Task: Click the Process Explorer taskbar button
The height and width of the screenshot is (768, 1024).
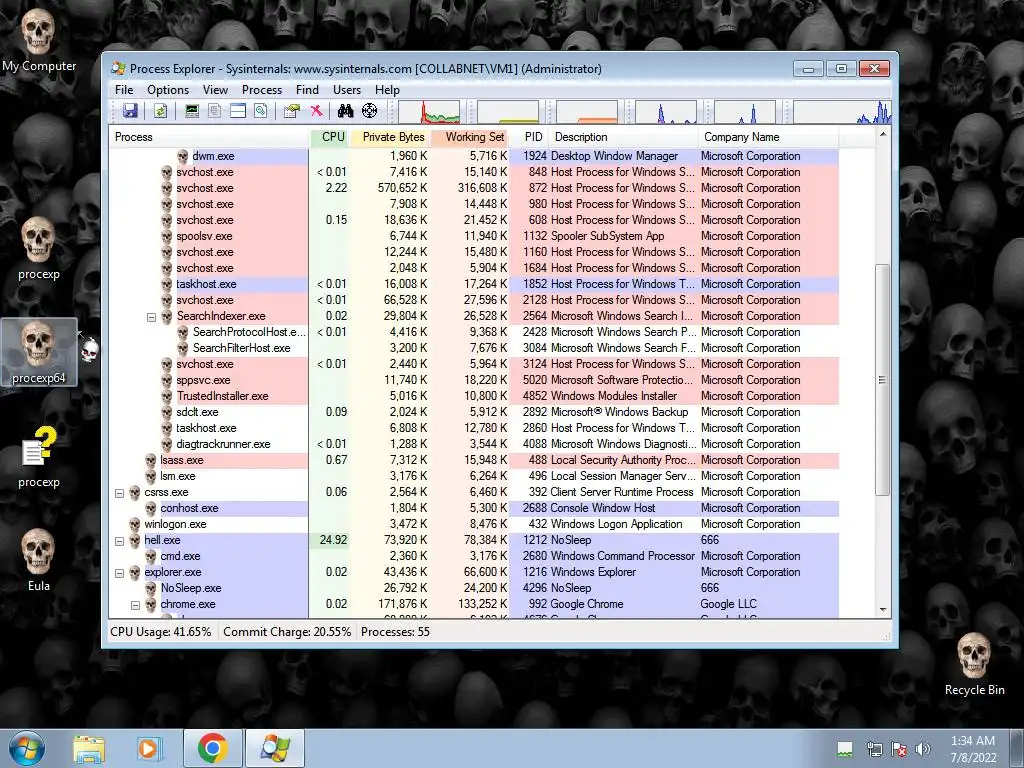Action: coord(274,748)
